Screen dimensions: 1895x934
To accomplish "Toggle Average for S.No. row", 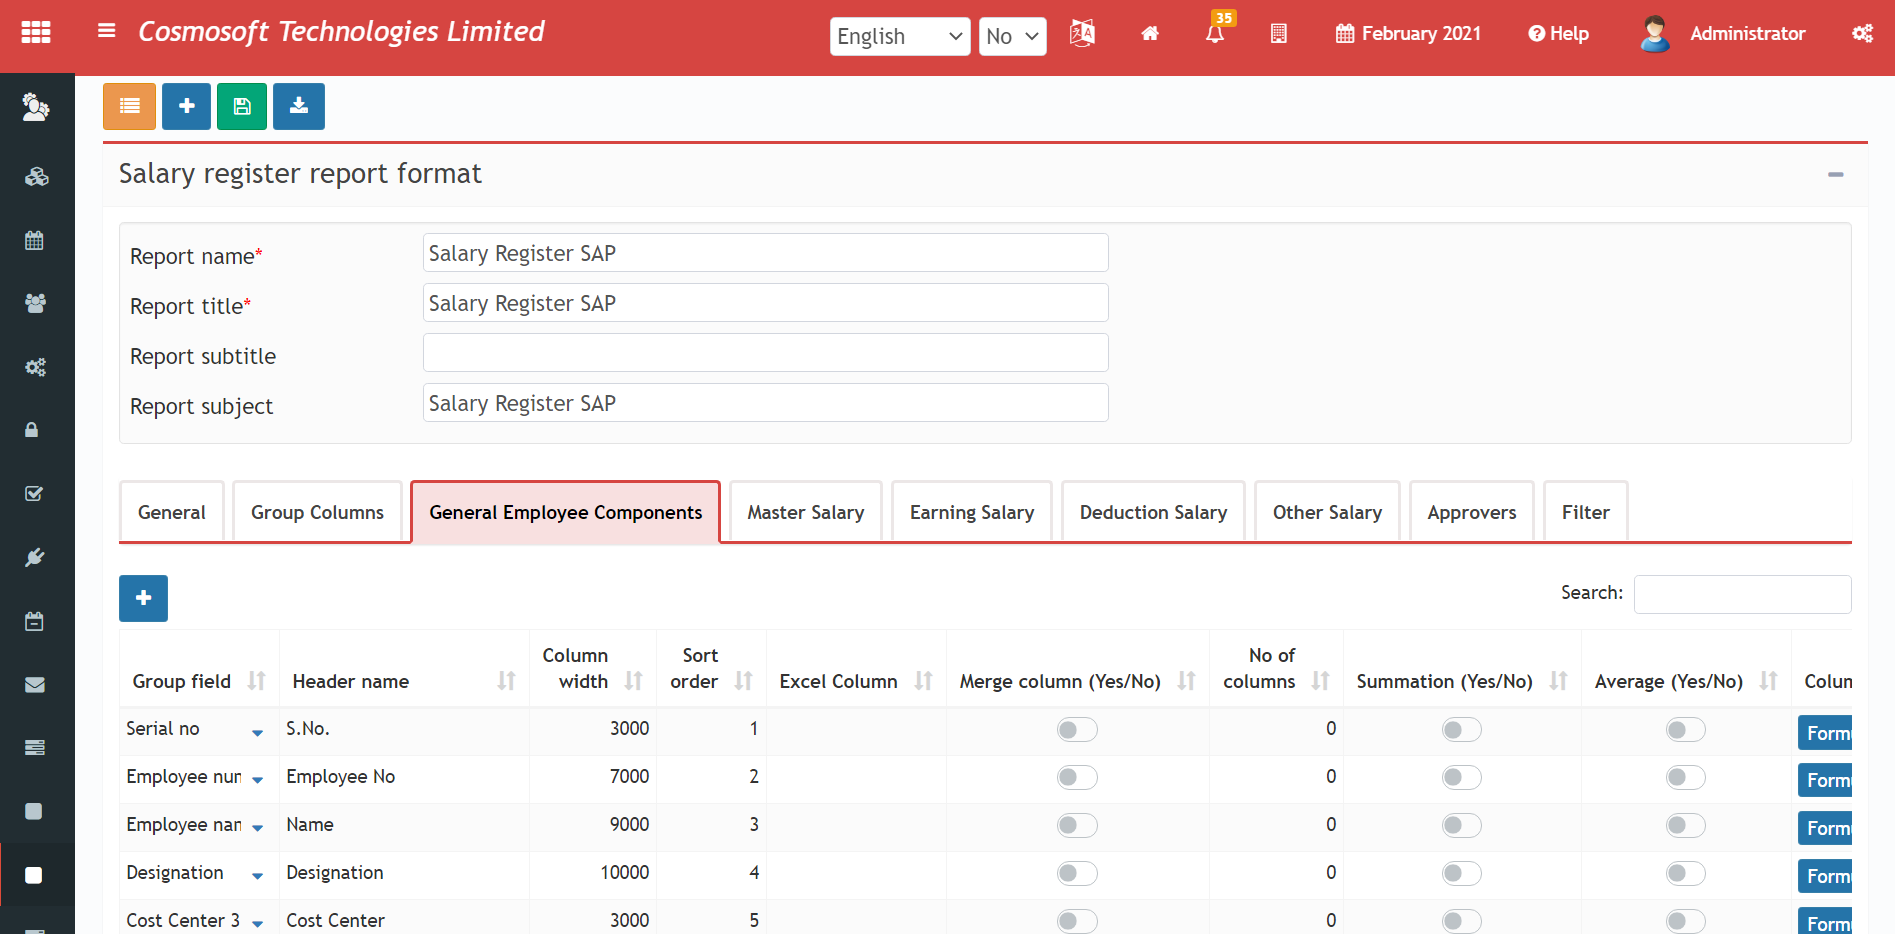I will point(1685,730).
